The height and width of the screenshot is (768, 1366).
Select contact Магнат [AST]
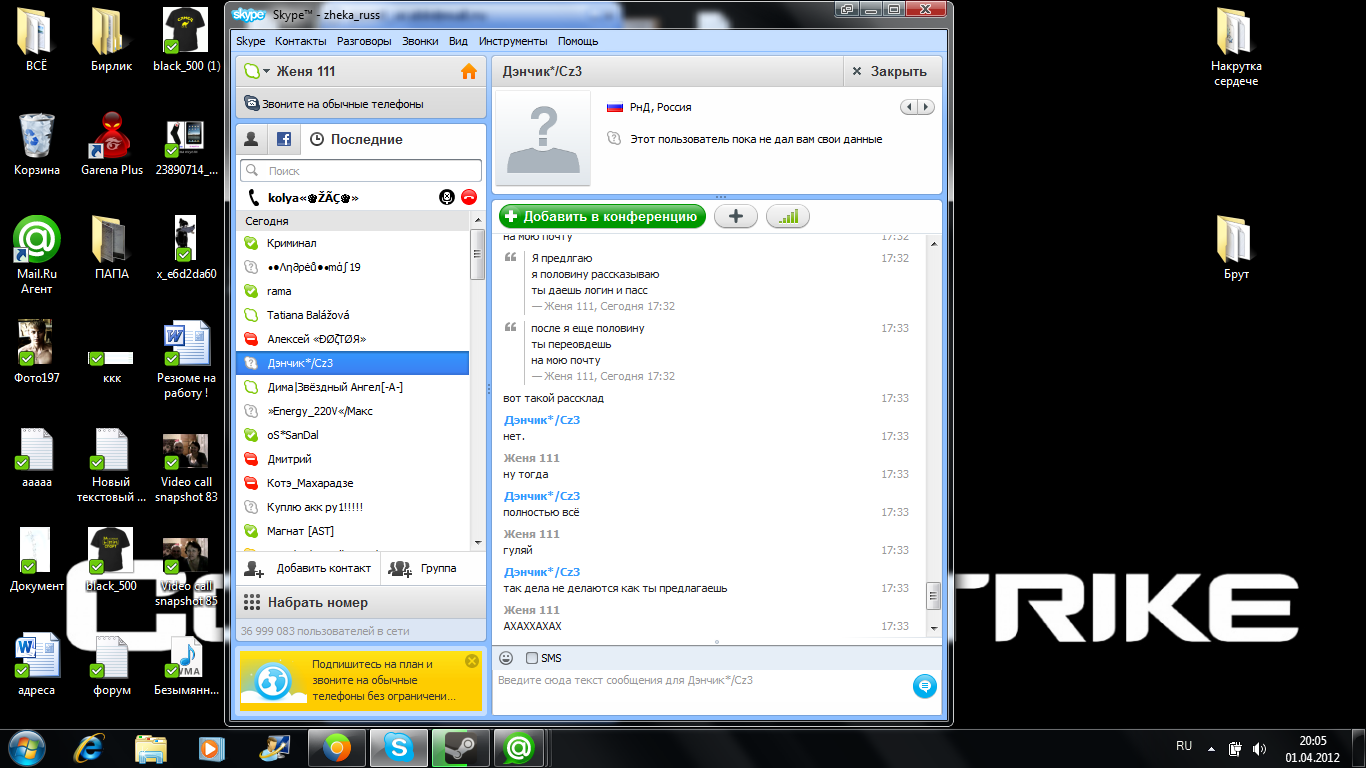click(353, 531)
